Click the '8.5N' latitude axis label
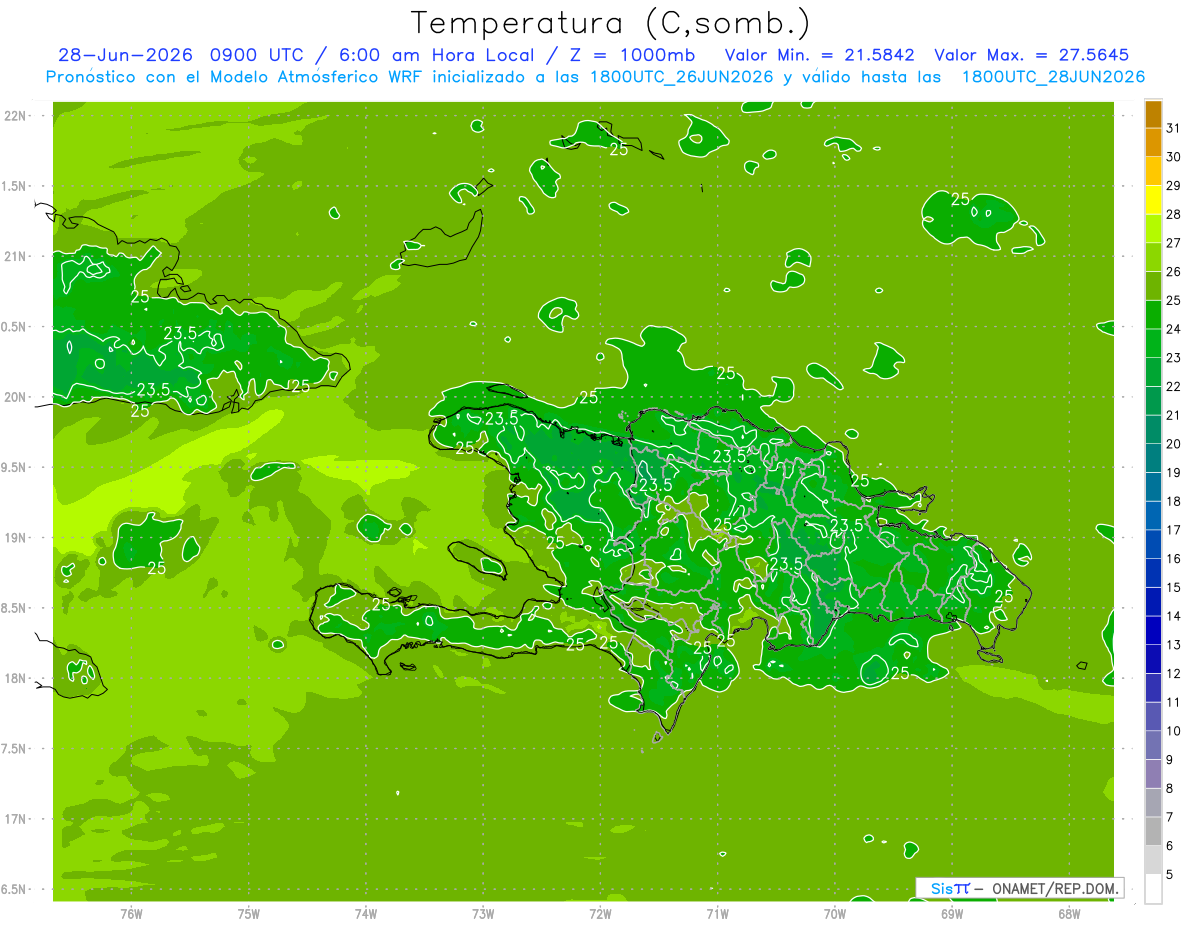This screenshot has width=1200, height=927. point(13,608)
